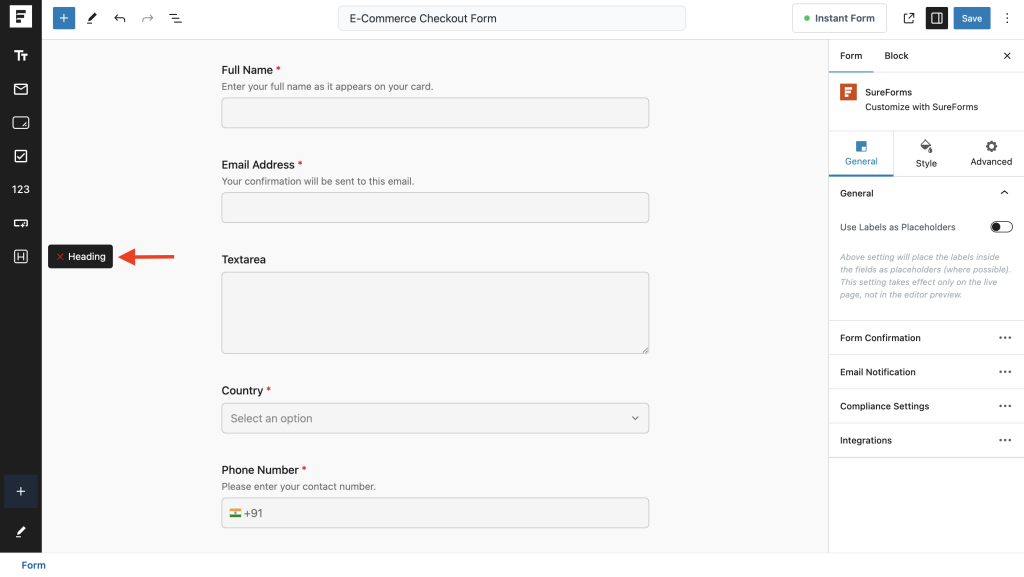Open the document overview list view
Screen dimensions: 1024x577
click(x=175, y=18)
